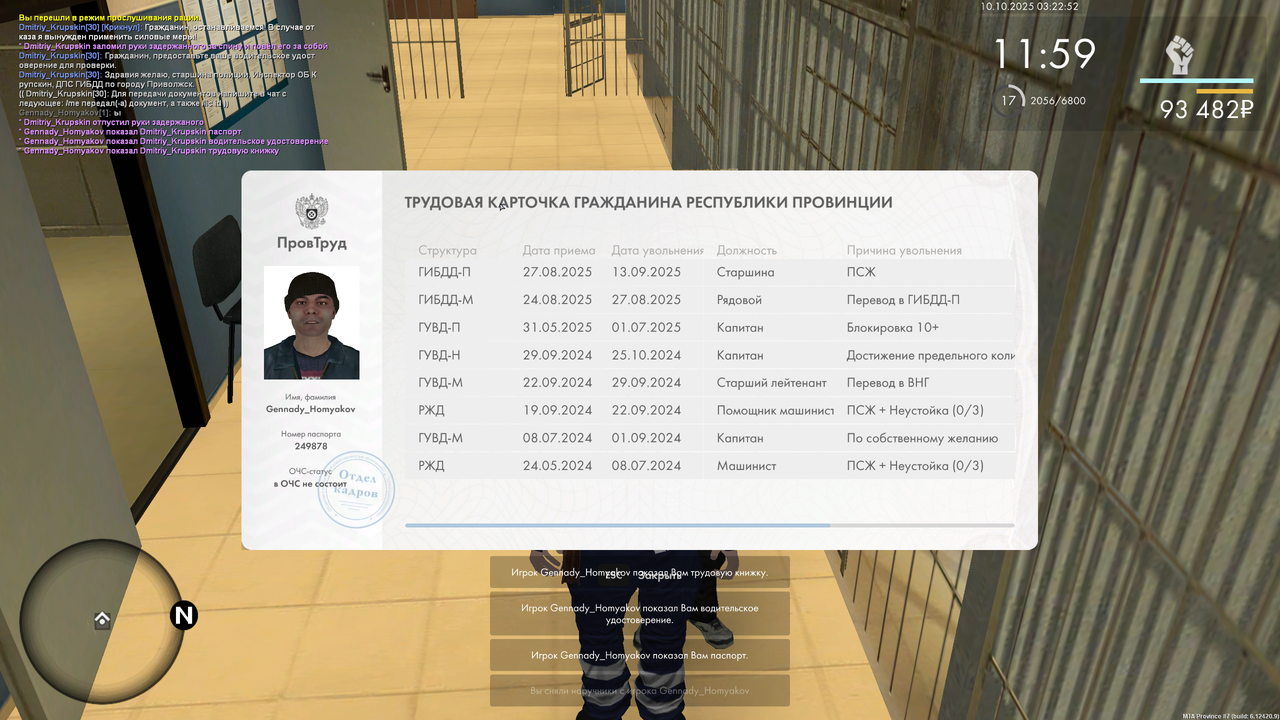Click the Достижение предельного reason cell

tap(930, 355)
